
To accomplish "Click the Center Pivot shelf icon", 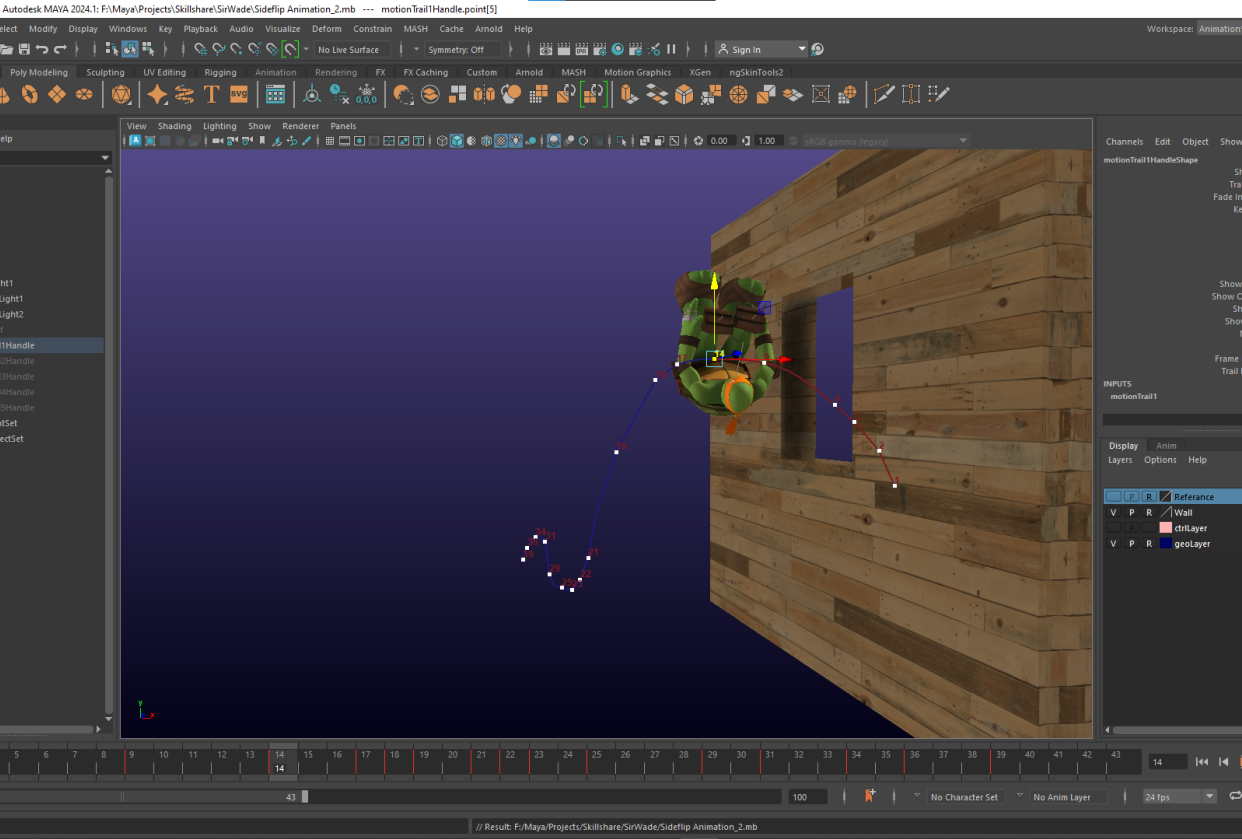I will click(x=312, y=94).
